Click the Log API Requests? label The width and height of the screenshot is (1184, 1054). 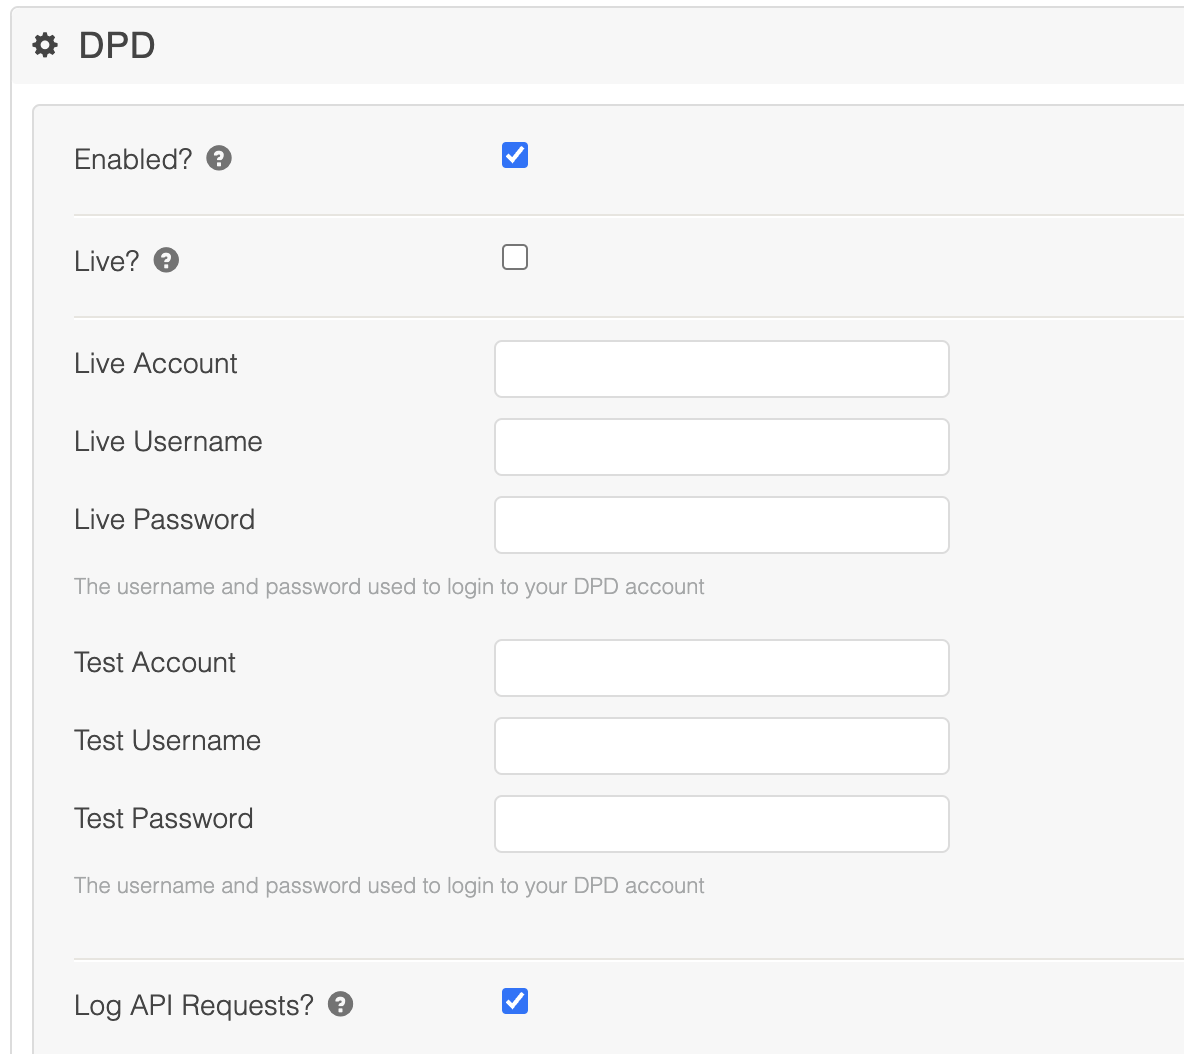[194, 1006]
